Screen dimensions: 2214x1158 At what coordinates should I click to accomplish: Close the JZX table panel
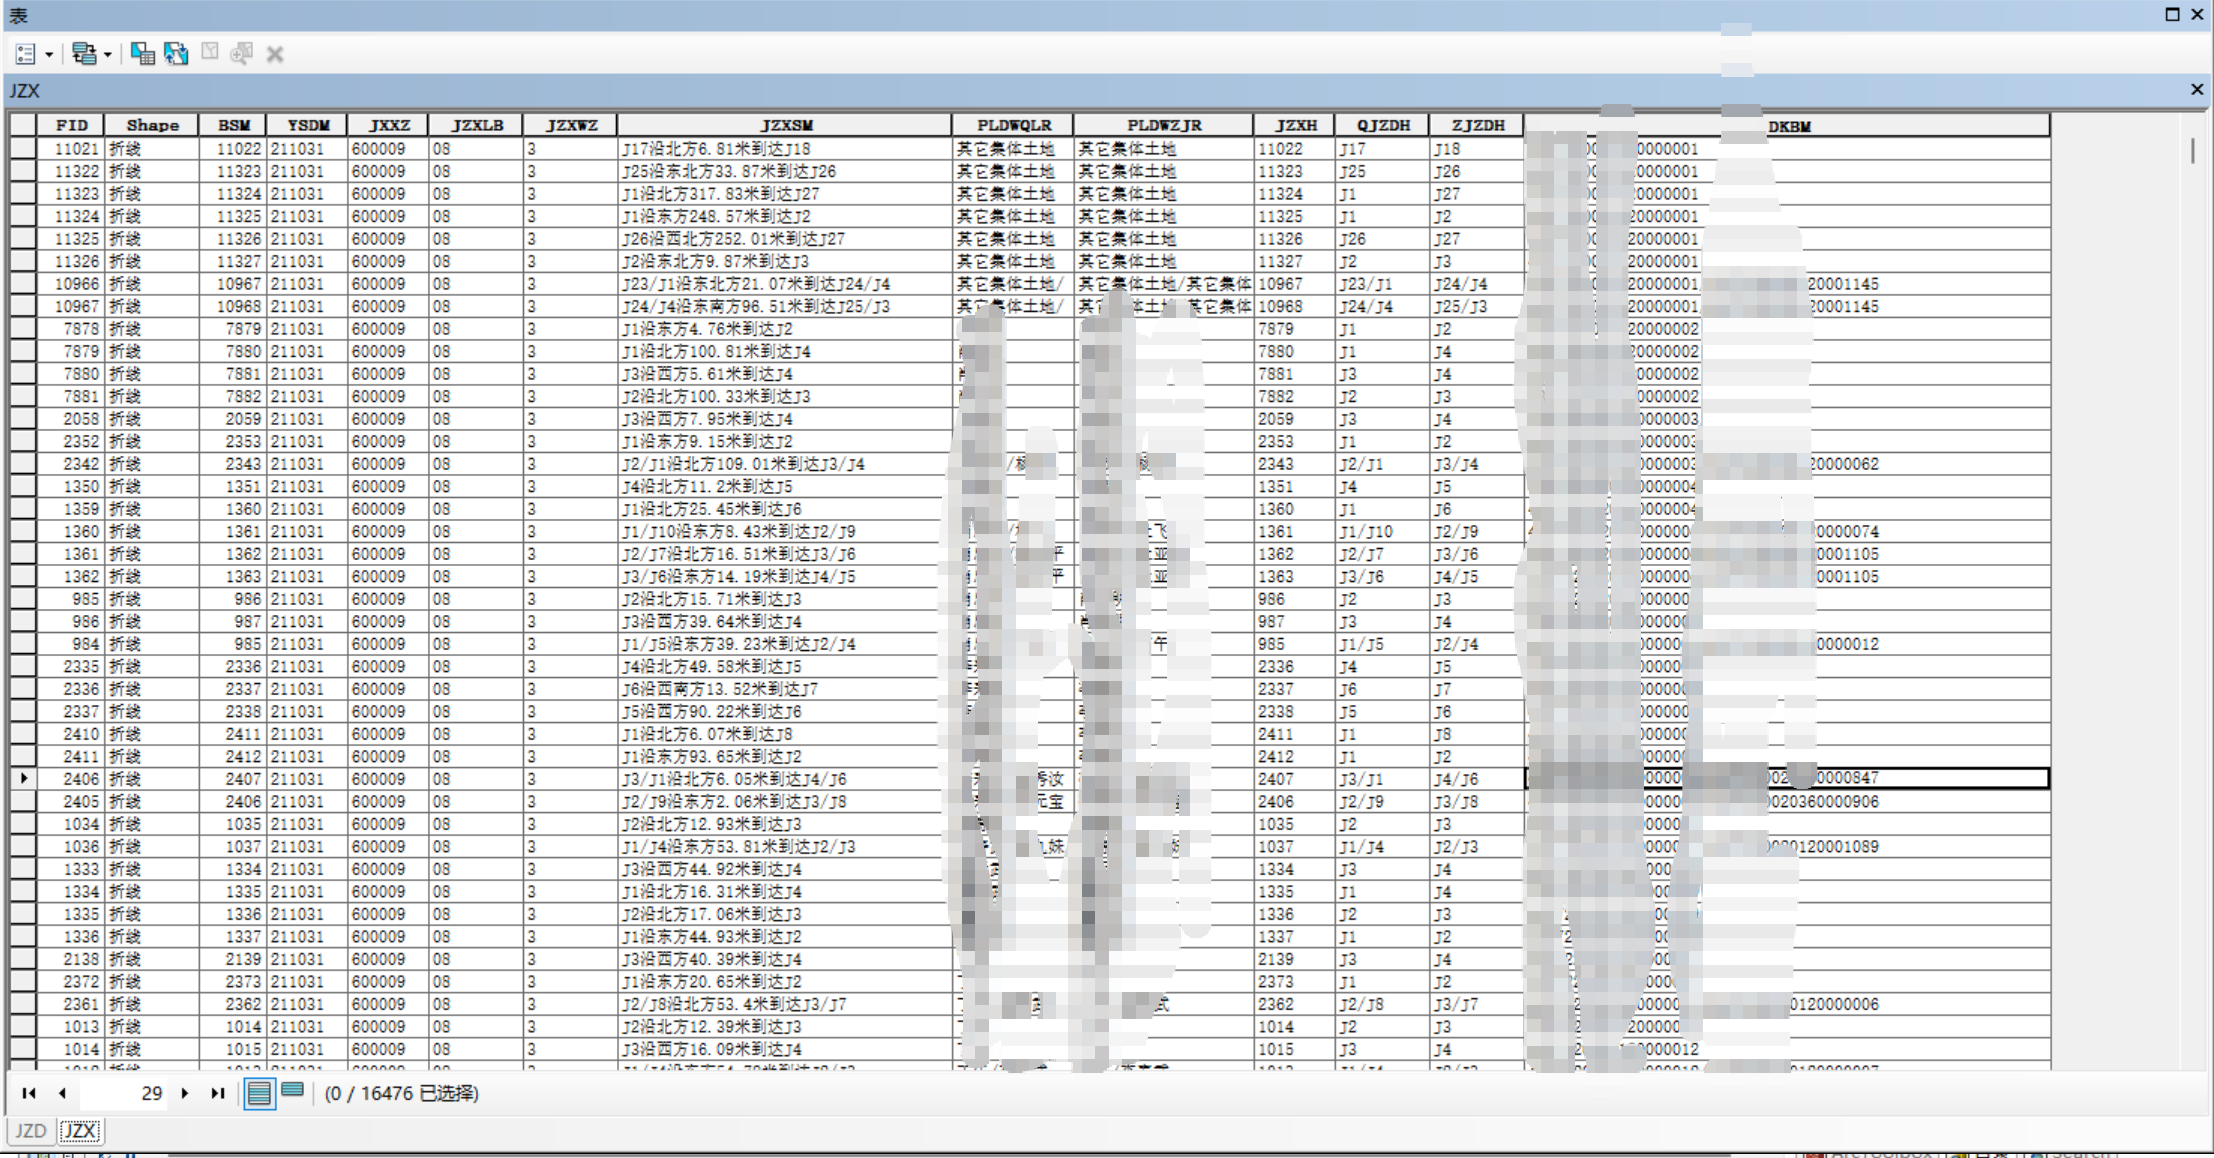2197,89
